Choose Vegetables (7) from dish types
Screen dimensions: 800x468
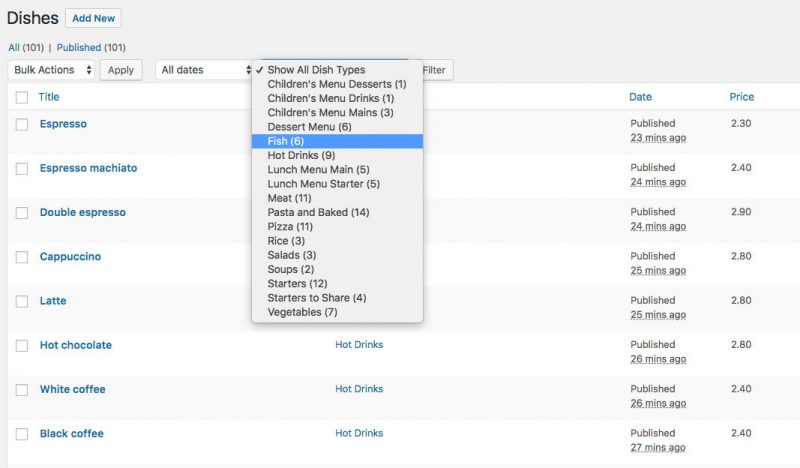[x=337, y=312]
